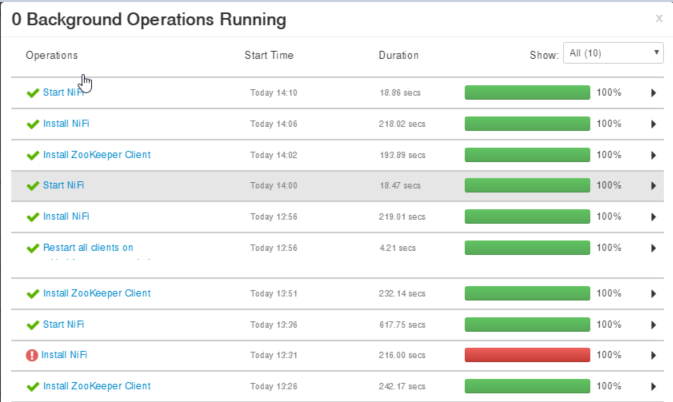673x402 pixels.
Task: Click the red error icon beside Install NiFi
Action: pyautogui.click(x=31, y=355)
